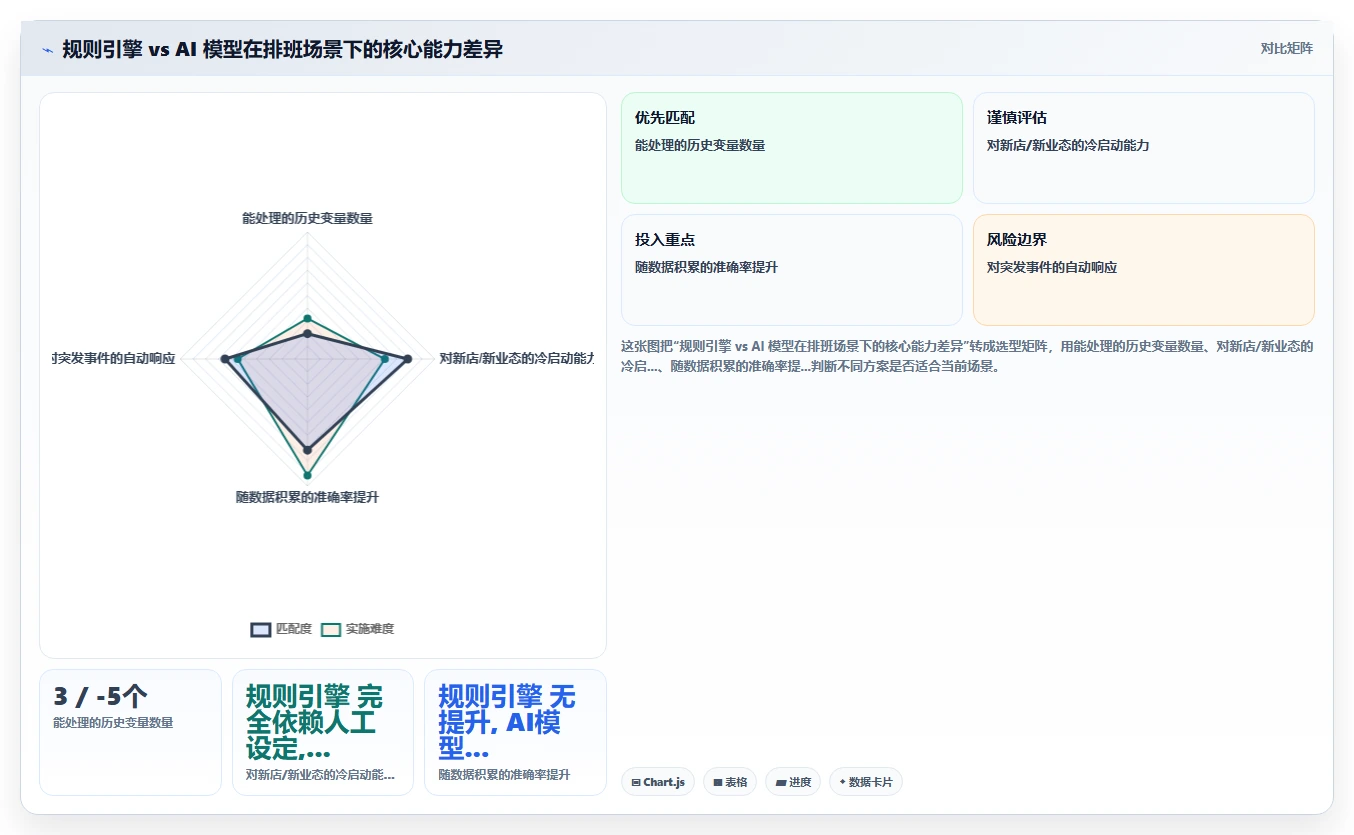1354x835 pixels.
Task: Select the 优先匹配 card heading
Action: (x=665, y=118)
